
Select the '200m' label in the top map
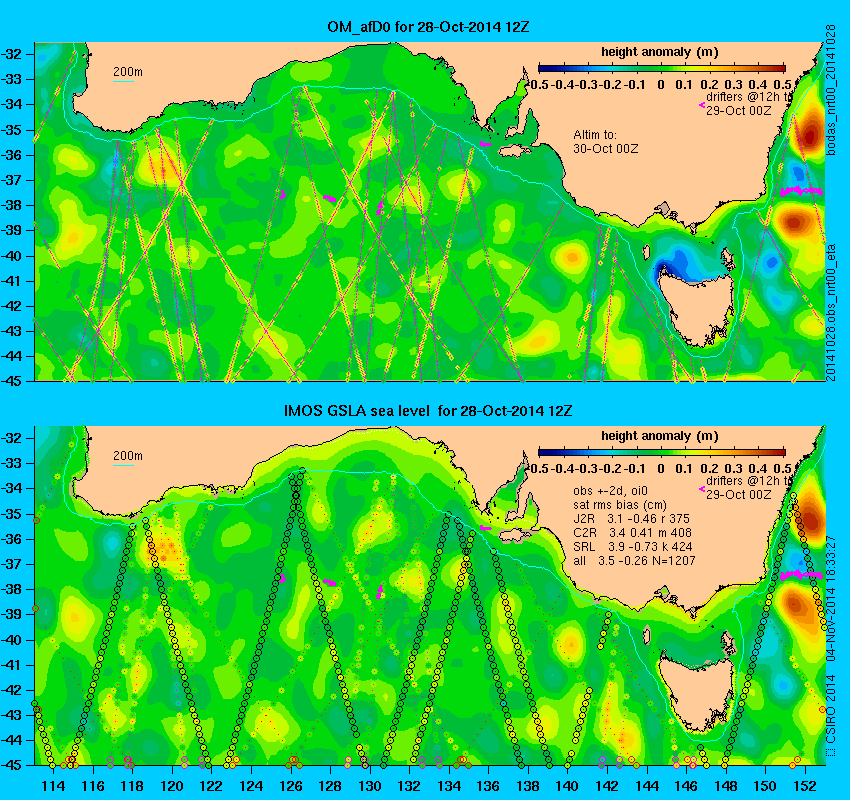coord(127,72)
